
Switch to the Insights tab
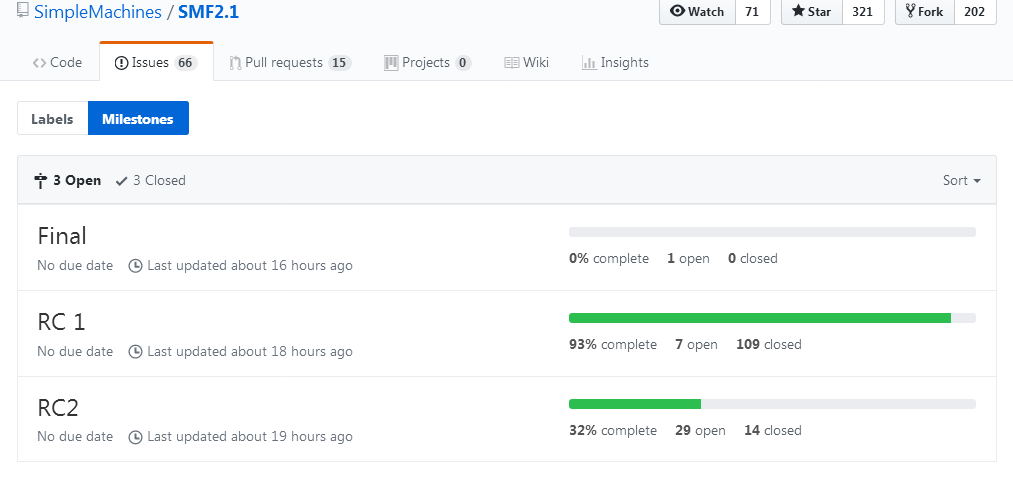tap(615, 63)
